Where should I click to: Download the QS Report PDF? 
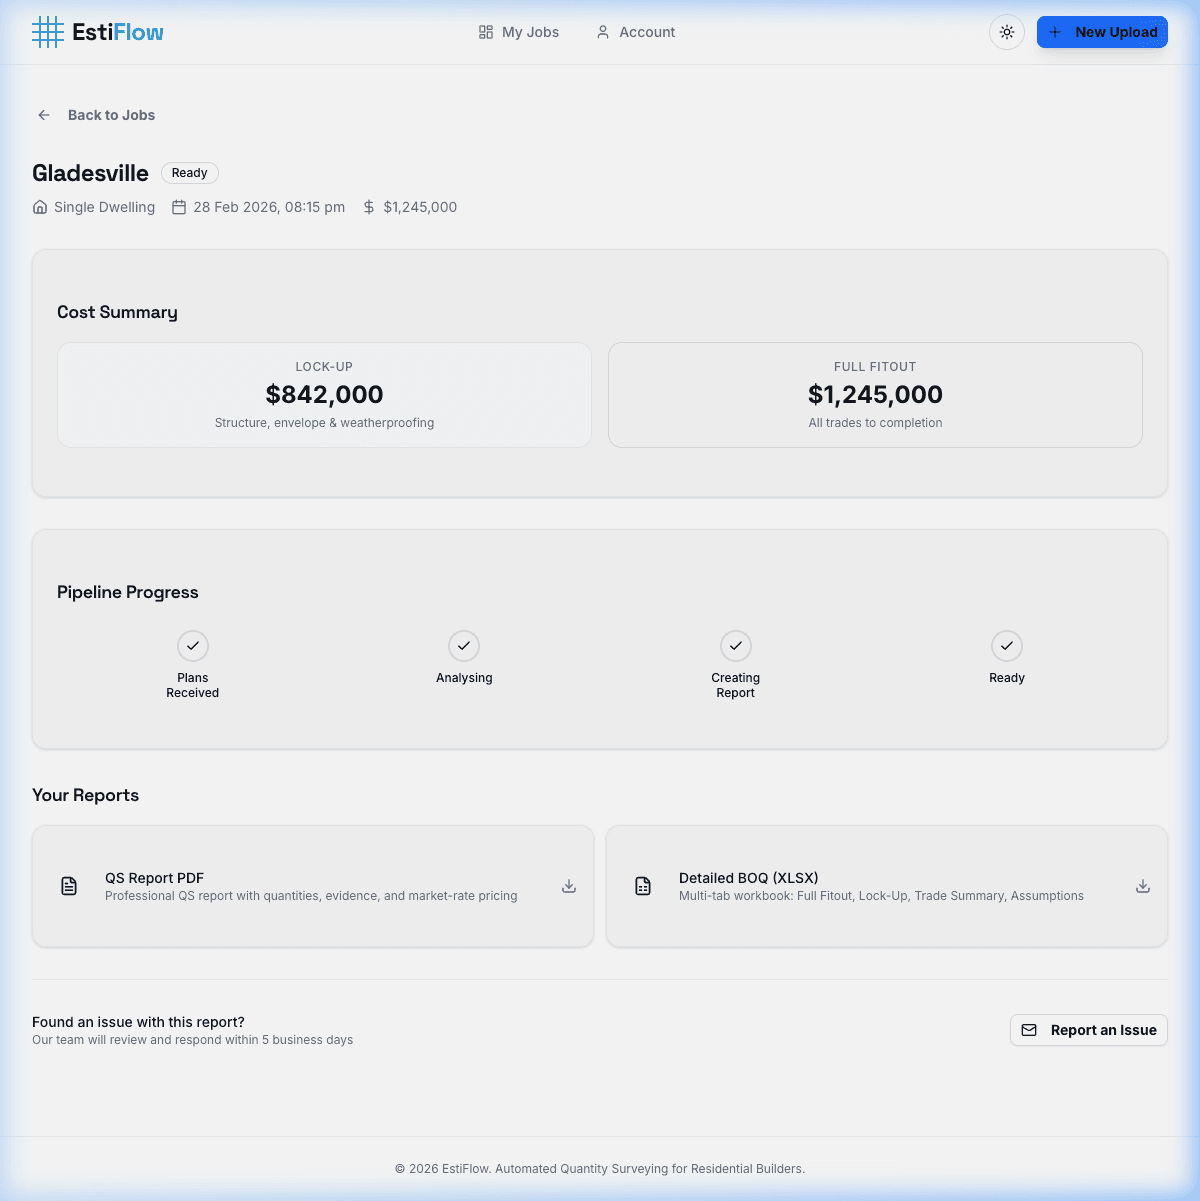[568, 886]
